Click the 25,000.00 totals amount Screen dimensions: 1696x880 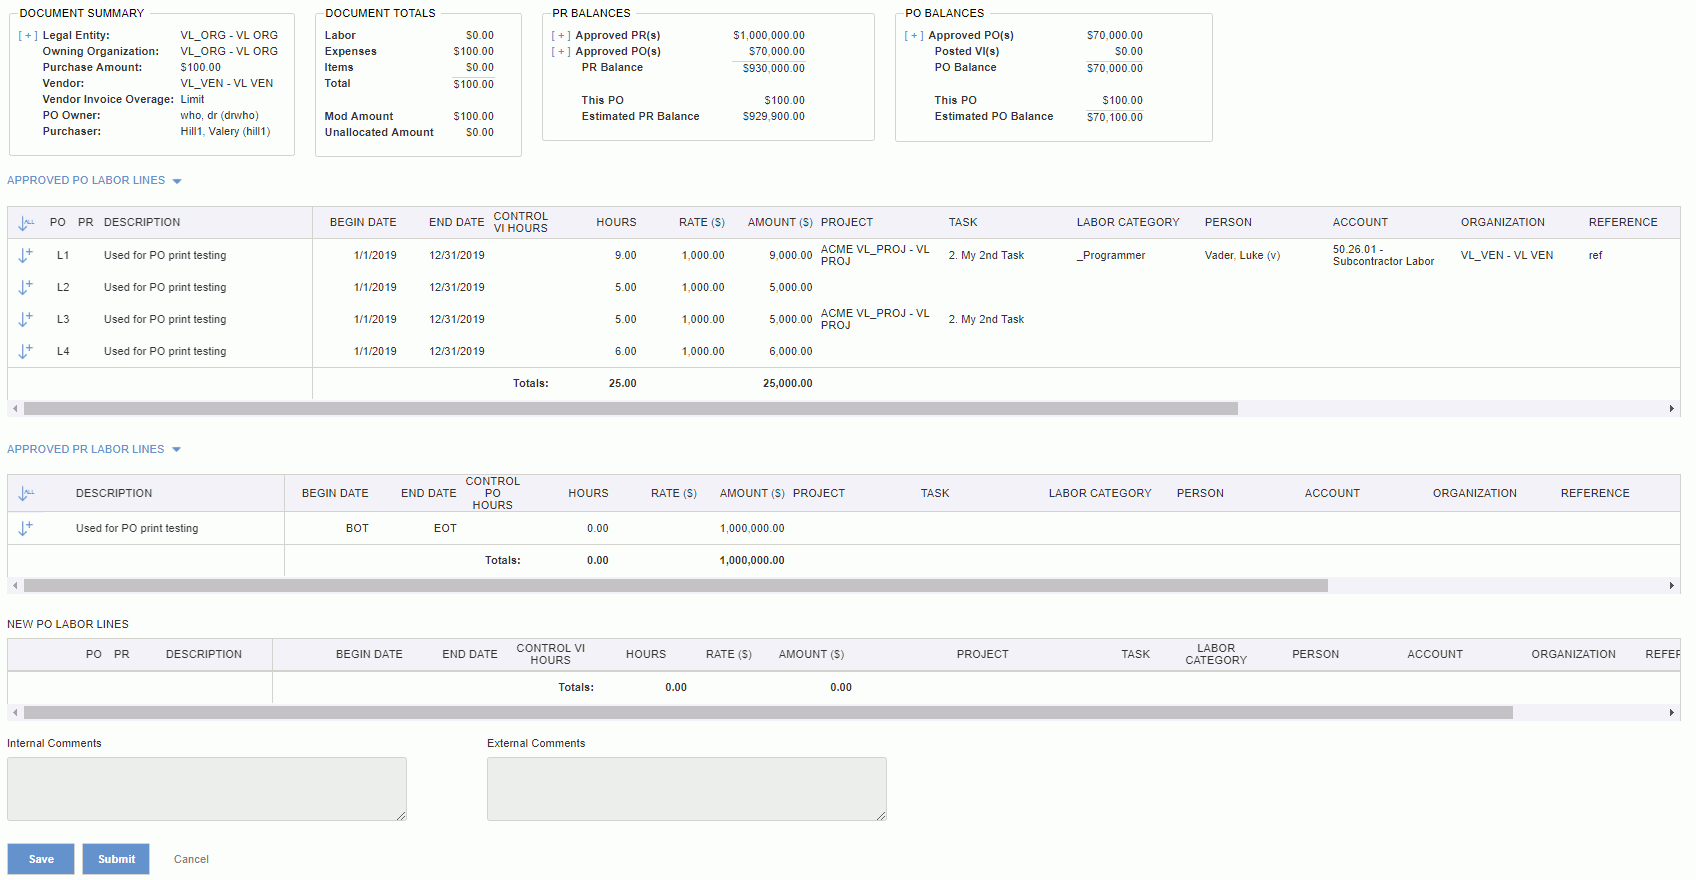[787, 384]
